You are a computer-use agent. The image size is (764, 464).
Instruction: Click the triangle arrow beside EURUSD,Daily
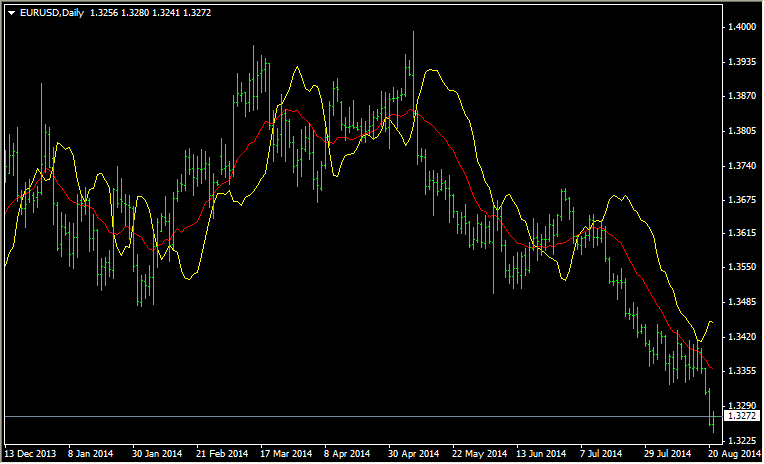click(12, 13)
